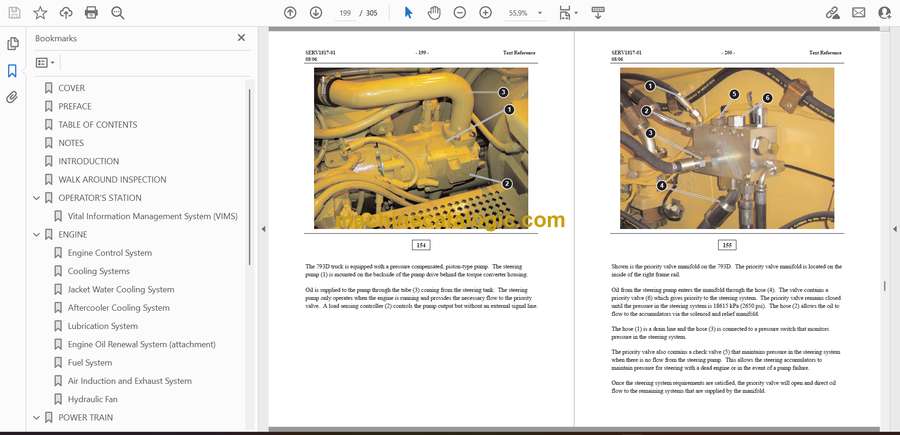This screenshot has width=900, height=435.
Task: Open the NOTES bookmark
Action: 71,143
